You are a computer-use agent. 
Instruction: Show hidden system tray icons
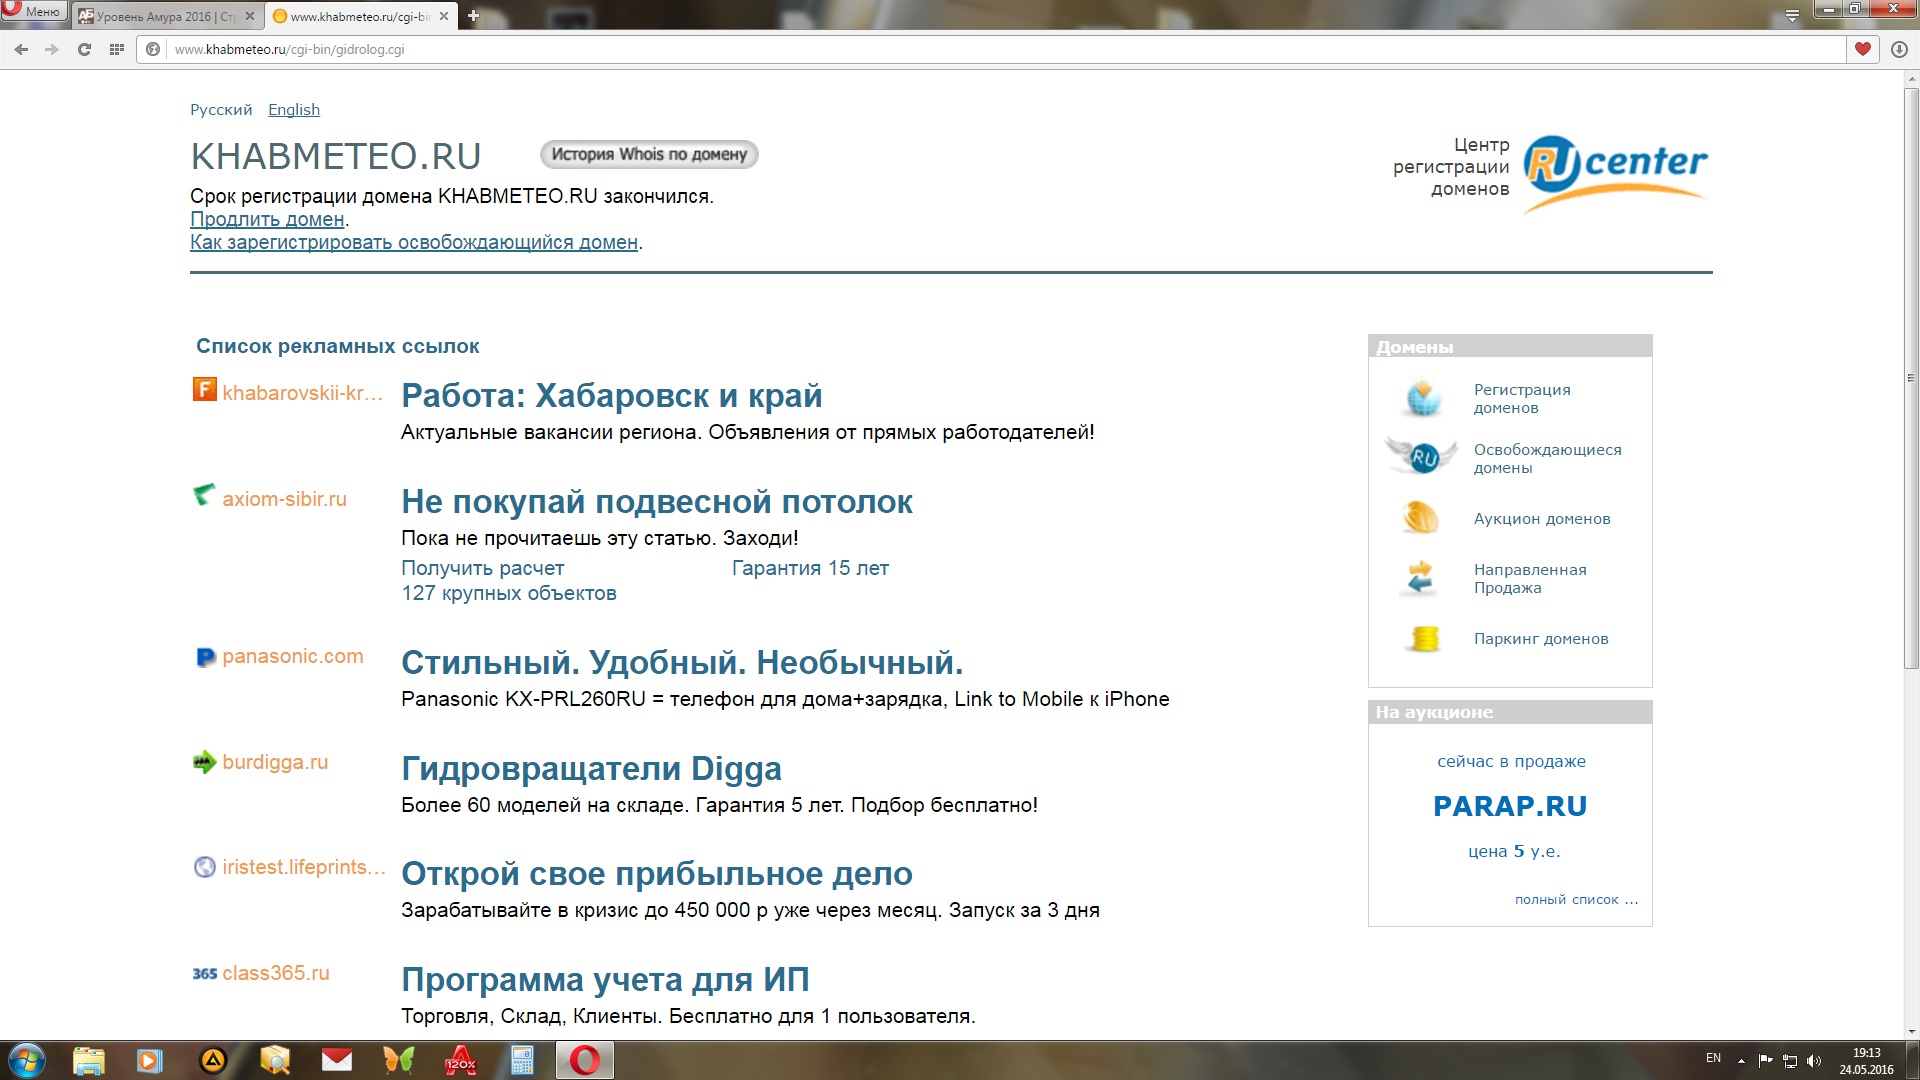click(x=1741, y=1060)
